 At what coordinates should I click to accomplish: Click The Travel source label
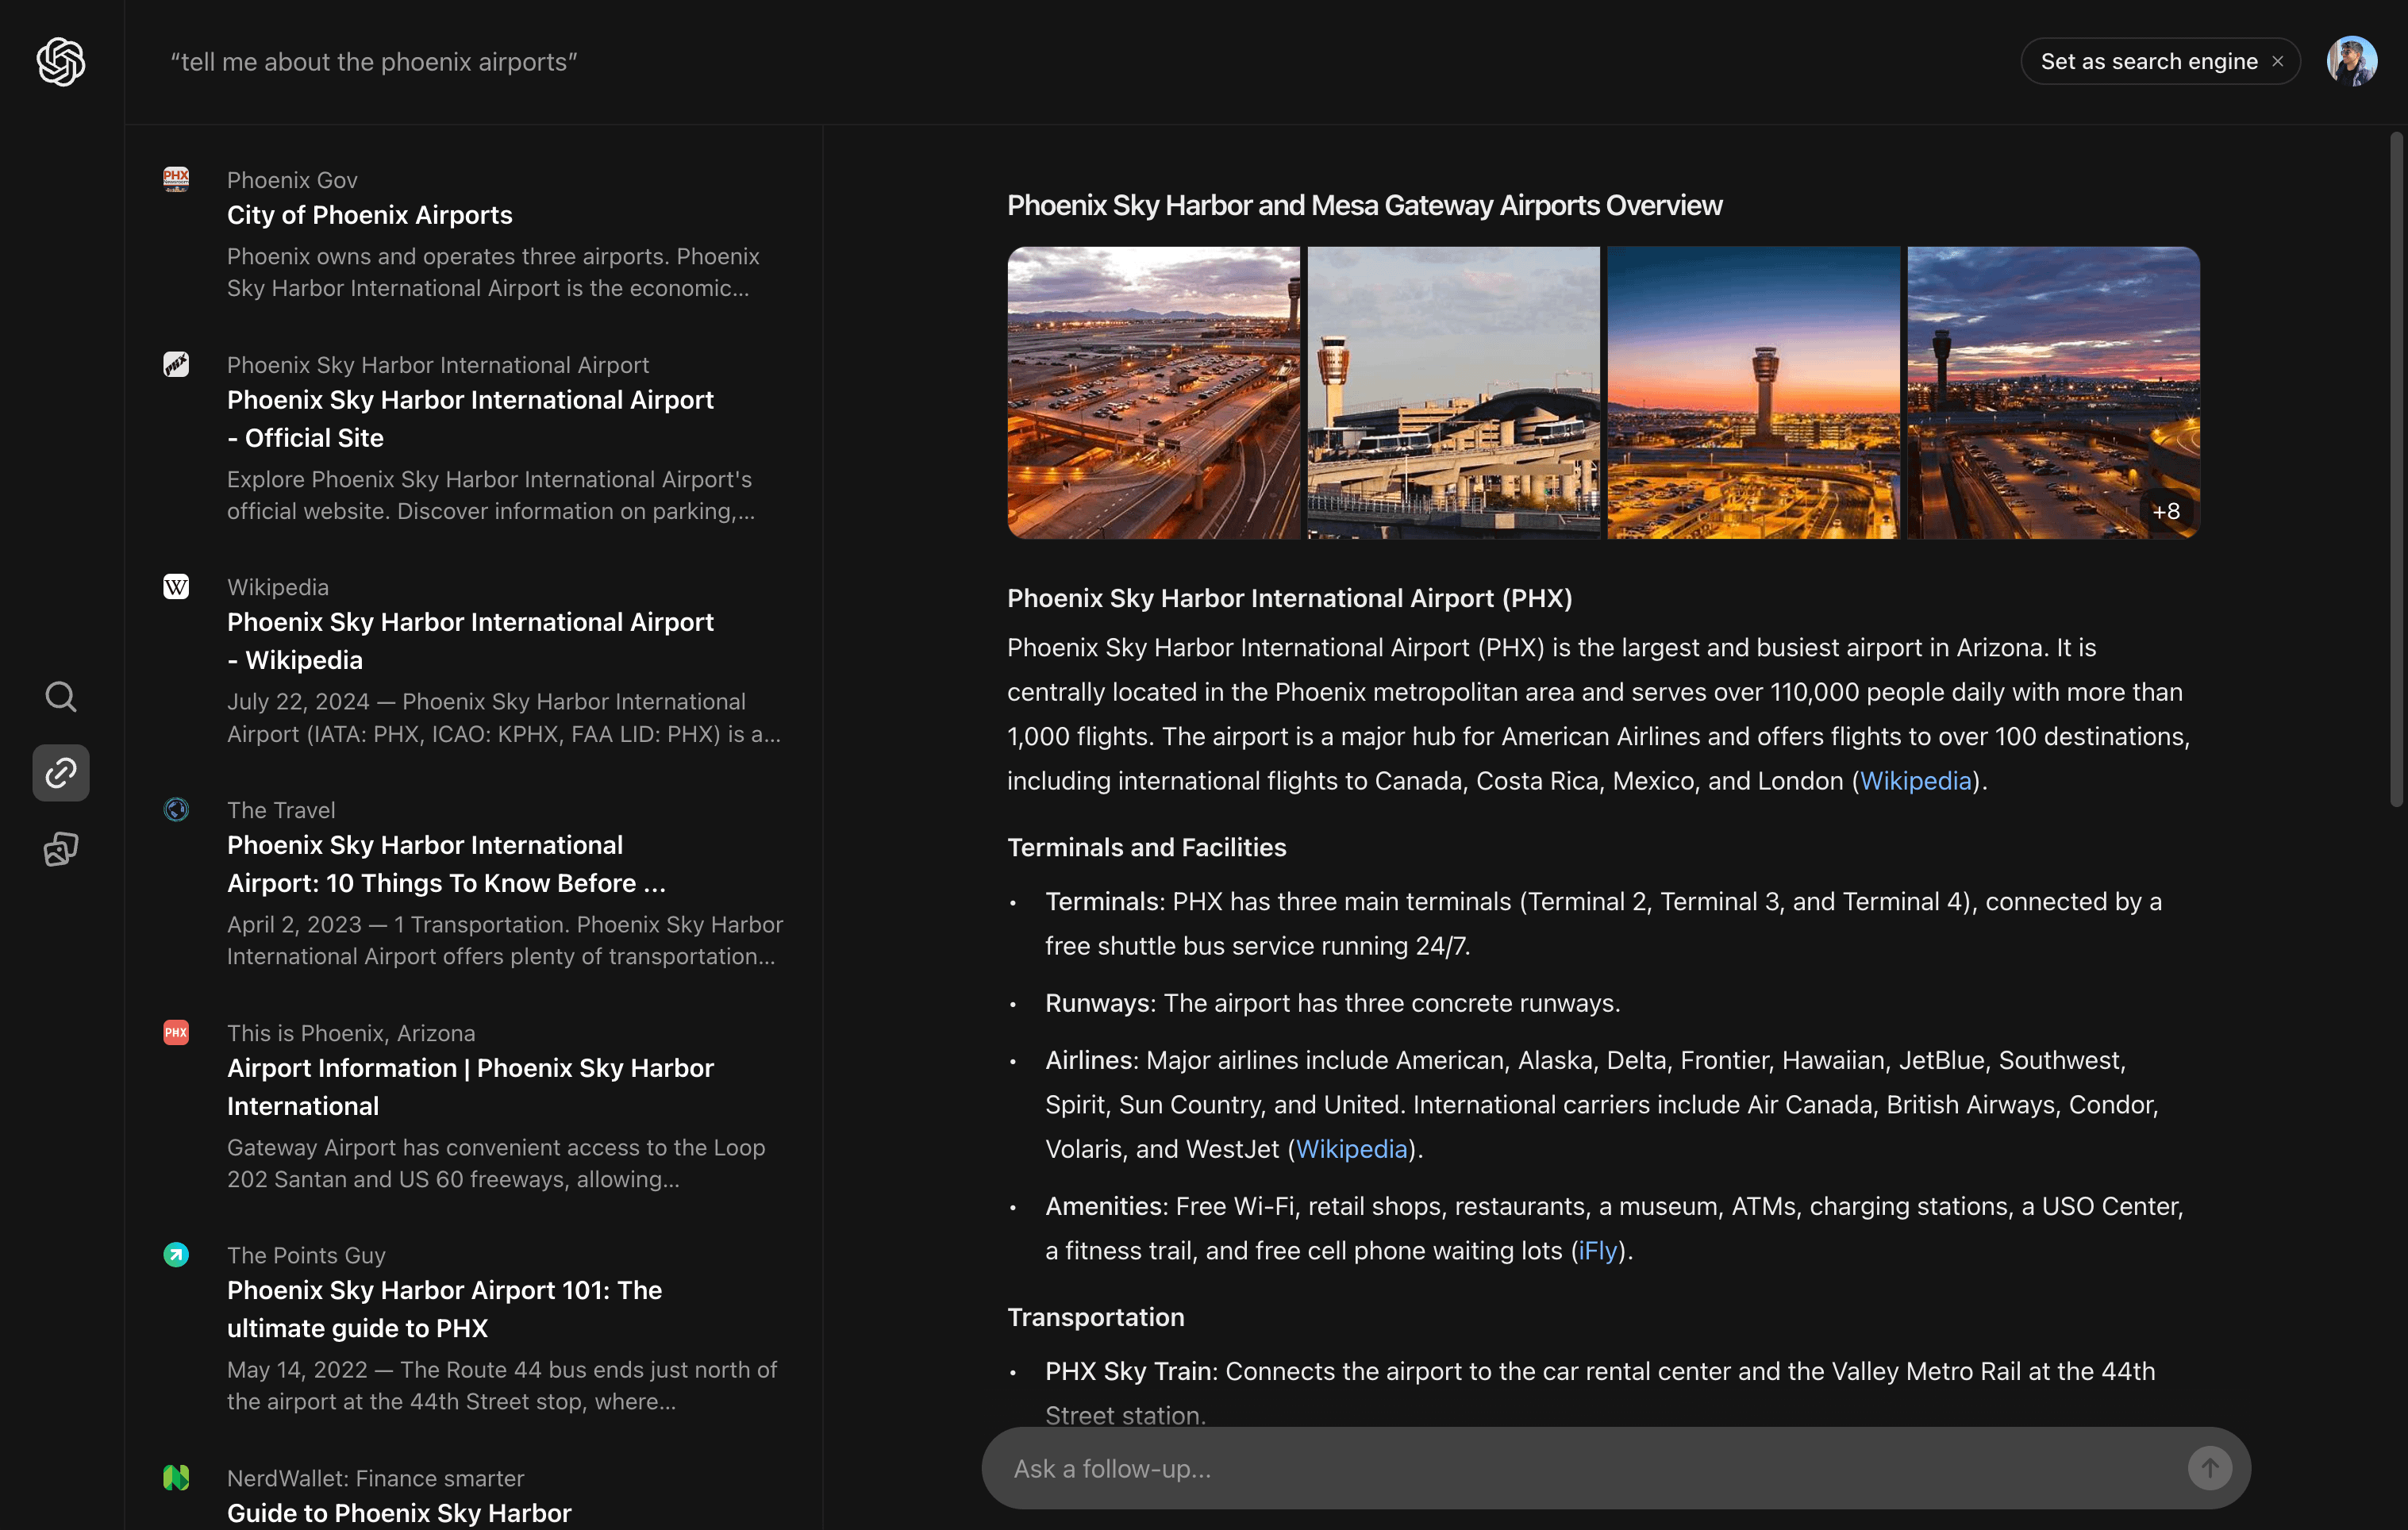281,810
